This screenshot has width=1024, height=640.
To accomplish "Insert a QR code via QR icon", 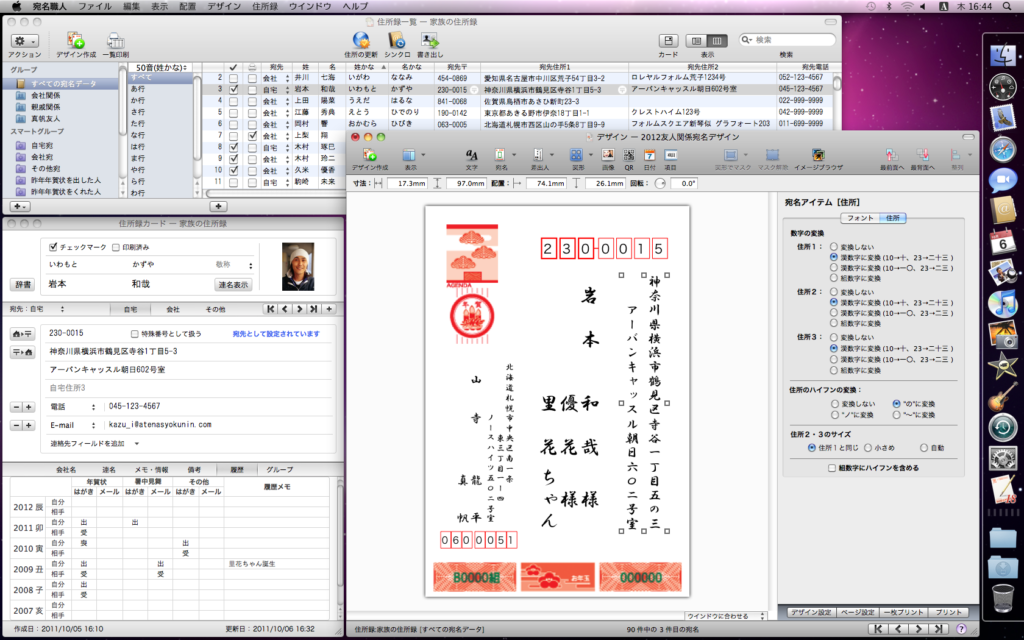I will point(629,156).
